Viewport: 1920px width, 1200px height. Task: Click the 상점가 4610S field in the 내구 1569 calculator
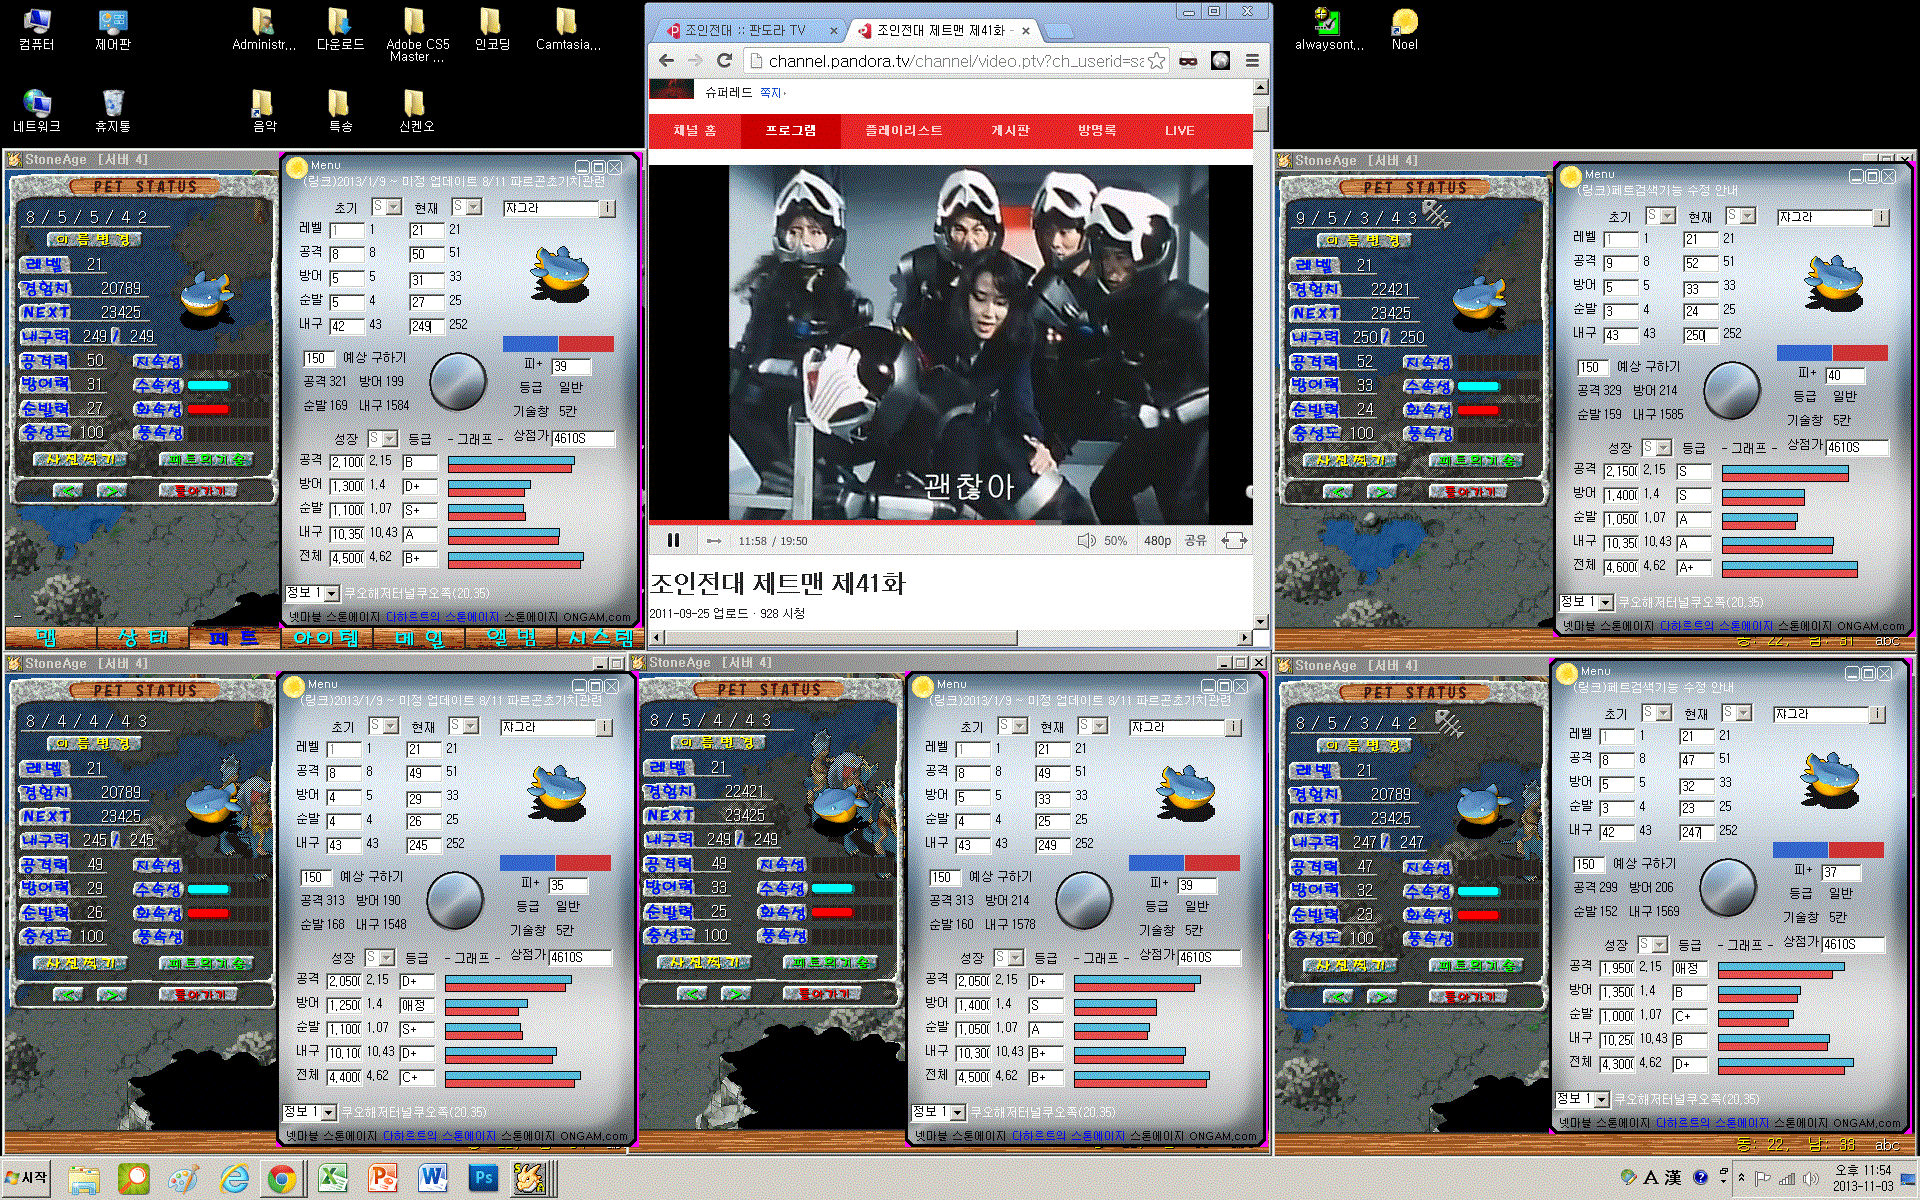tap(1852, 944)
